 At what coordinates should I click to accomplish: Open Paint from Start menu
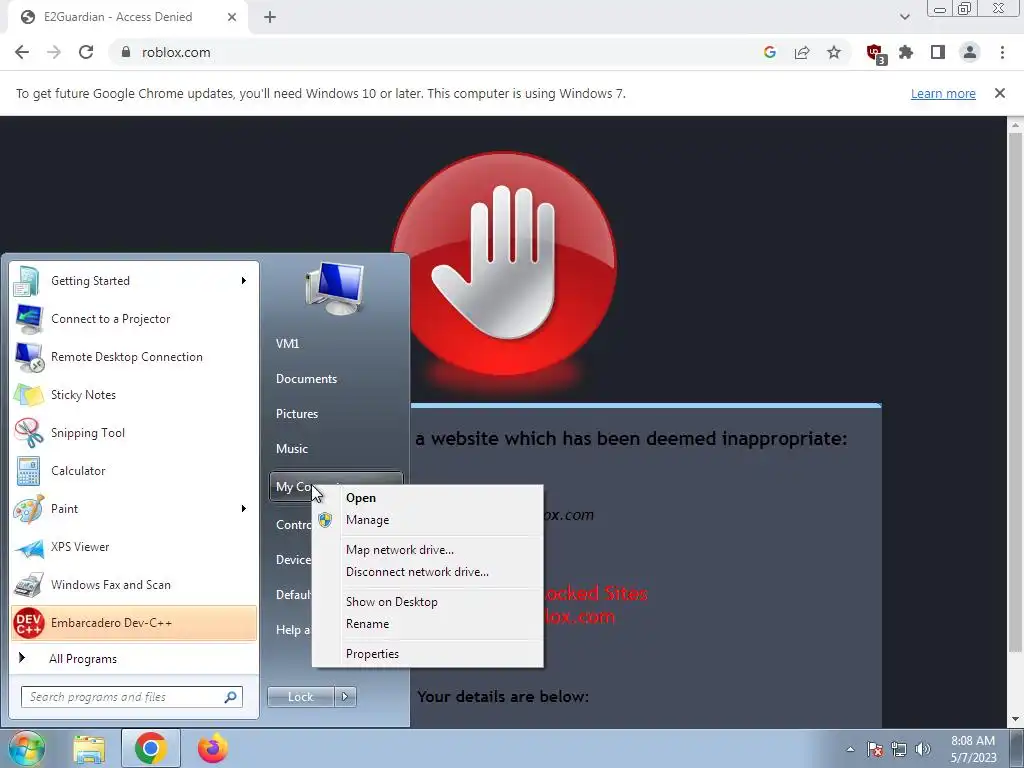coord(134,509)
